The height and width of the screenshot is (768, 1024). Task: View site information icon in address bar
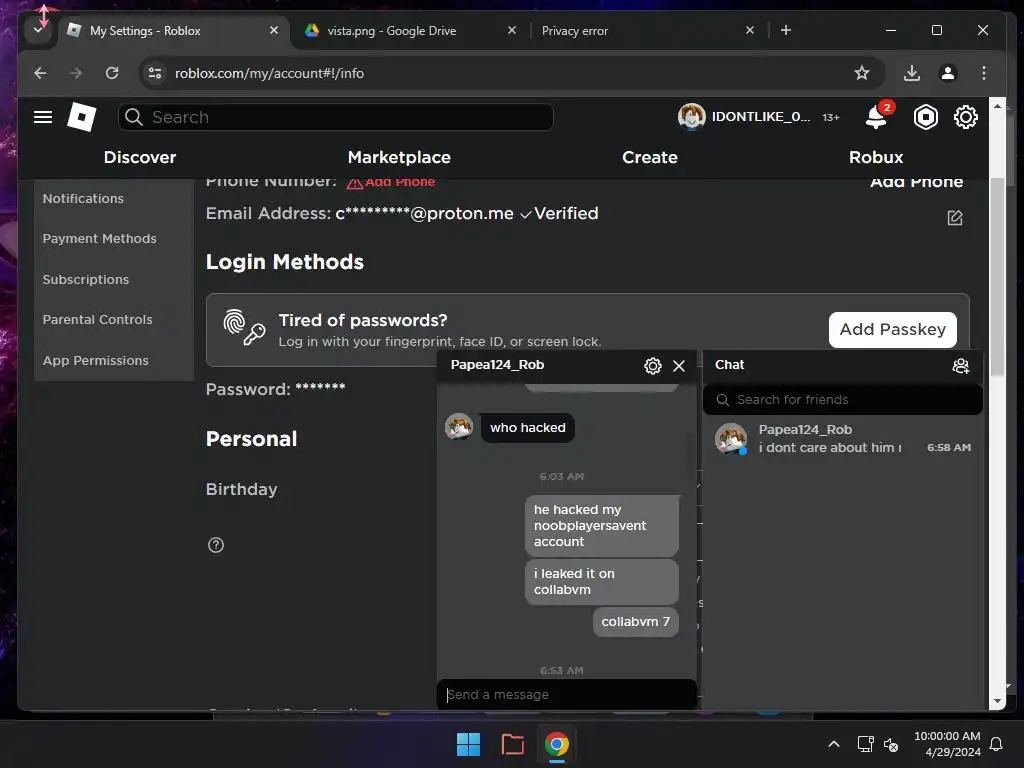coord(155,73)
